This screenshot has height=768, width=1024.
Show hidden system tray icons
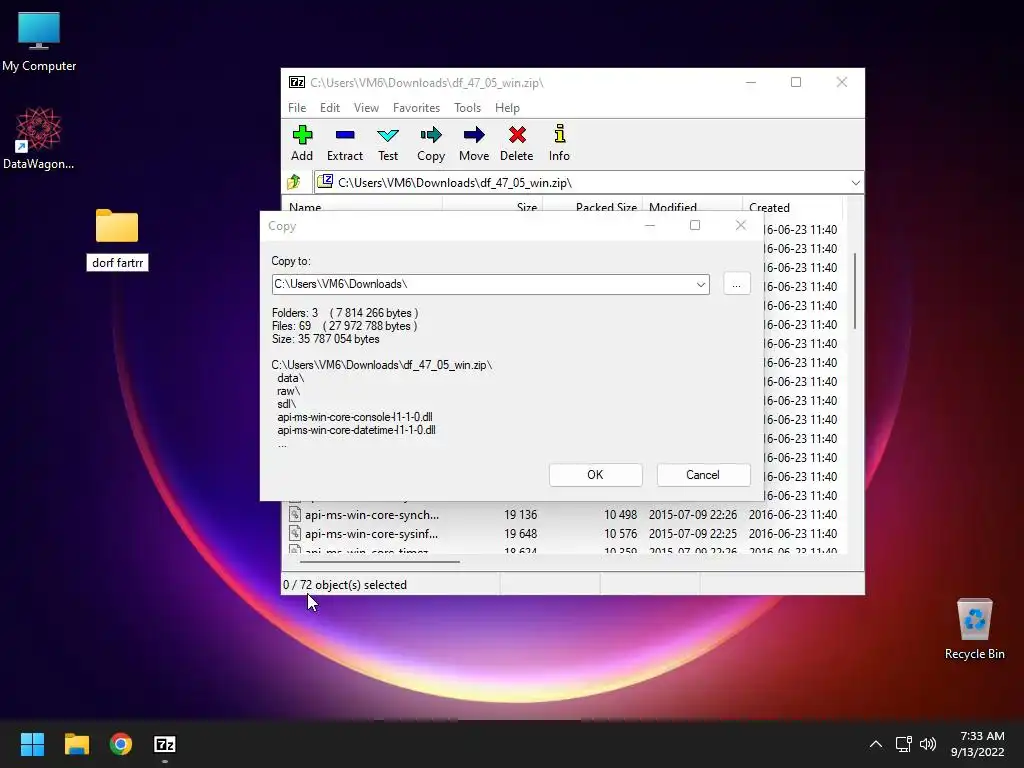(876, 744)
